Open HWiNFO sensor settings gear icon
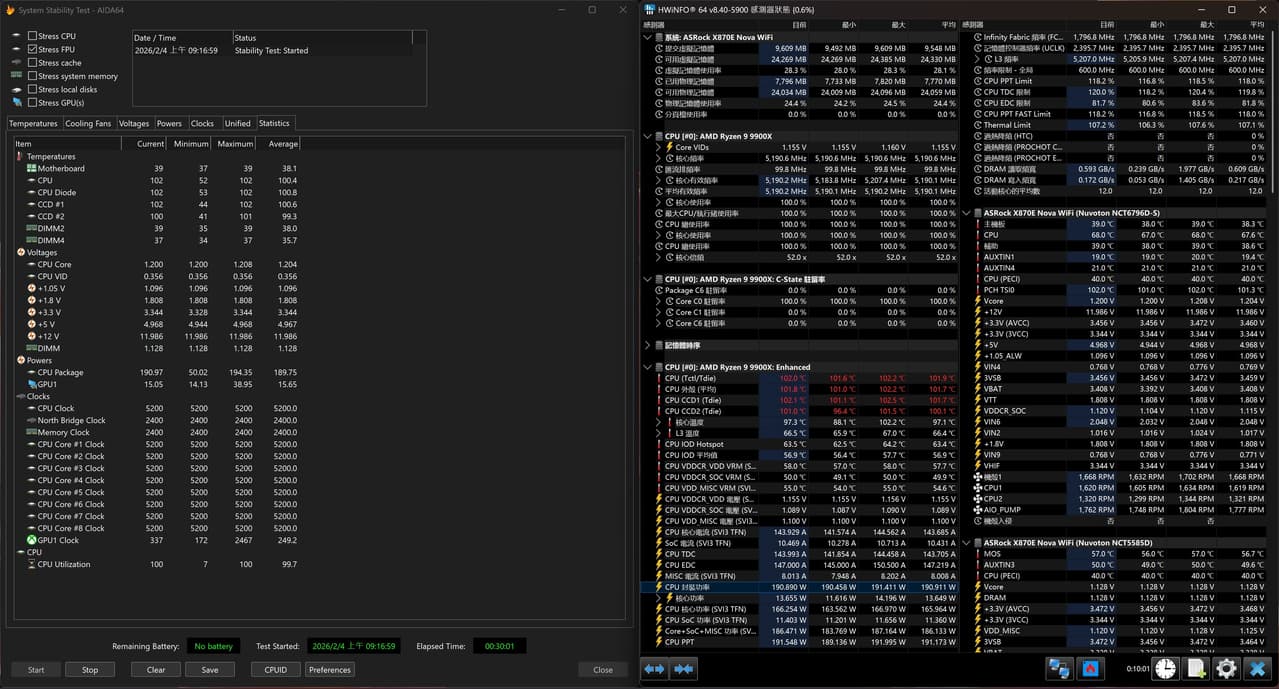Image resolution: width=1279 pixels, height=689 pixels. click(1226, 669)
